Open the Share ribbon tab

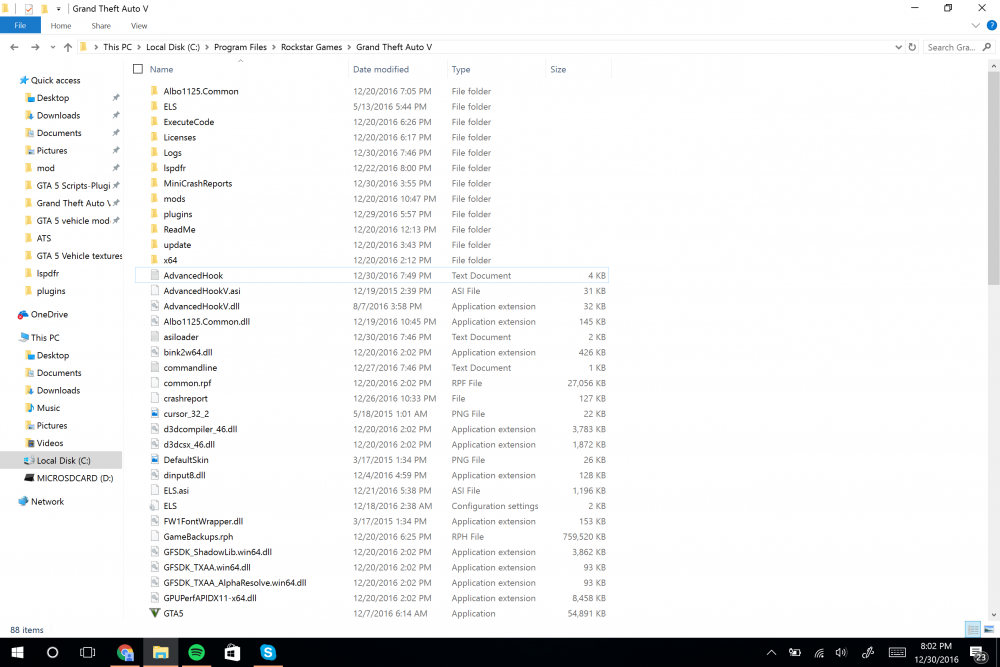click(x=101, y=26)
